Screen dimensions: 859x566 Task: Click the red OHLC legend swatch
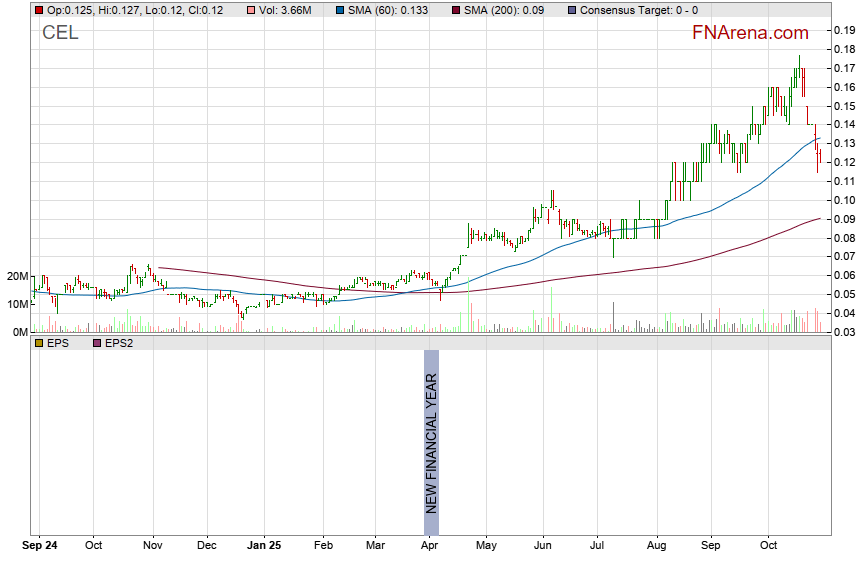(x=39, y=10)
